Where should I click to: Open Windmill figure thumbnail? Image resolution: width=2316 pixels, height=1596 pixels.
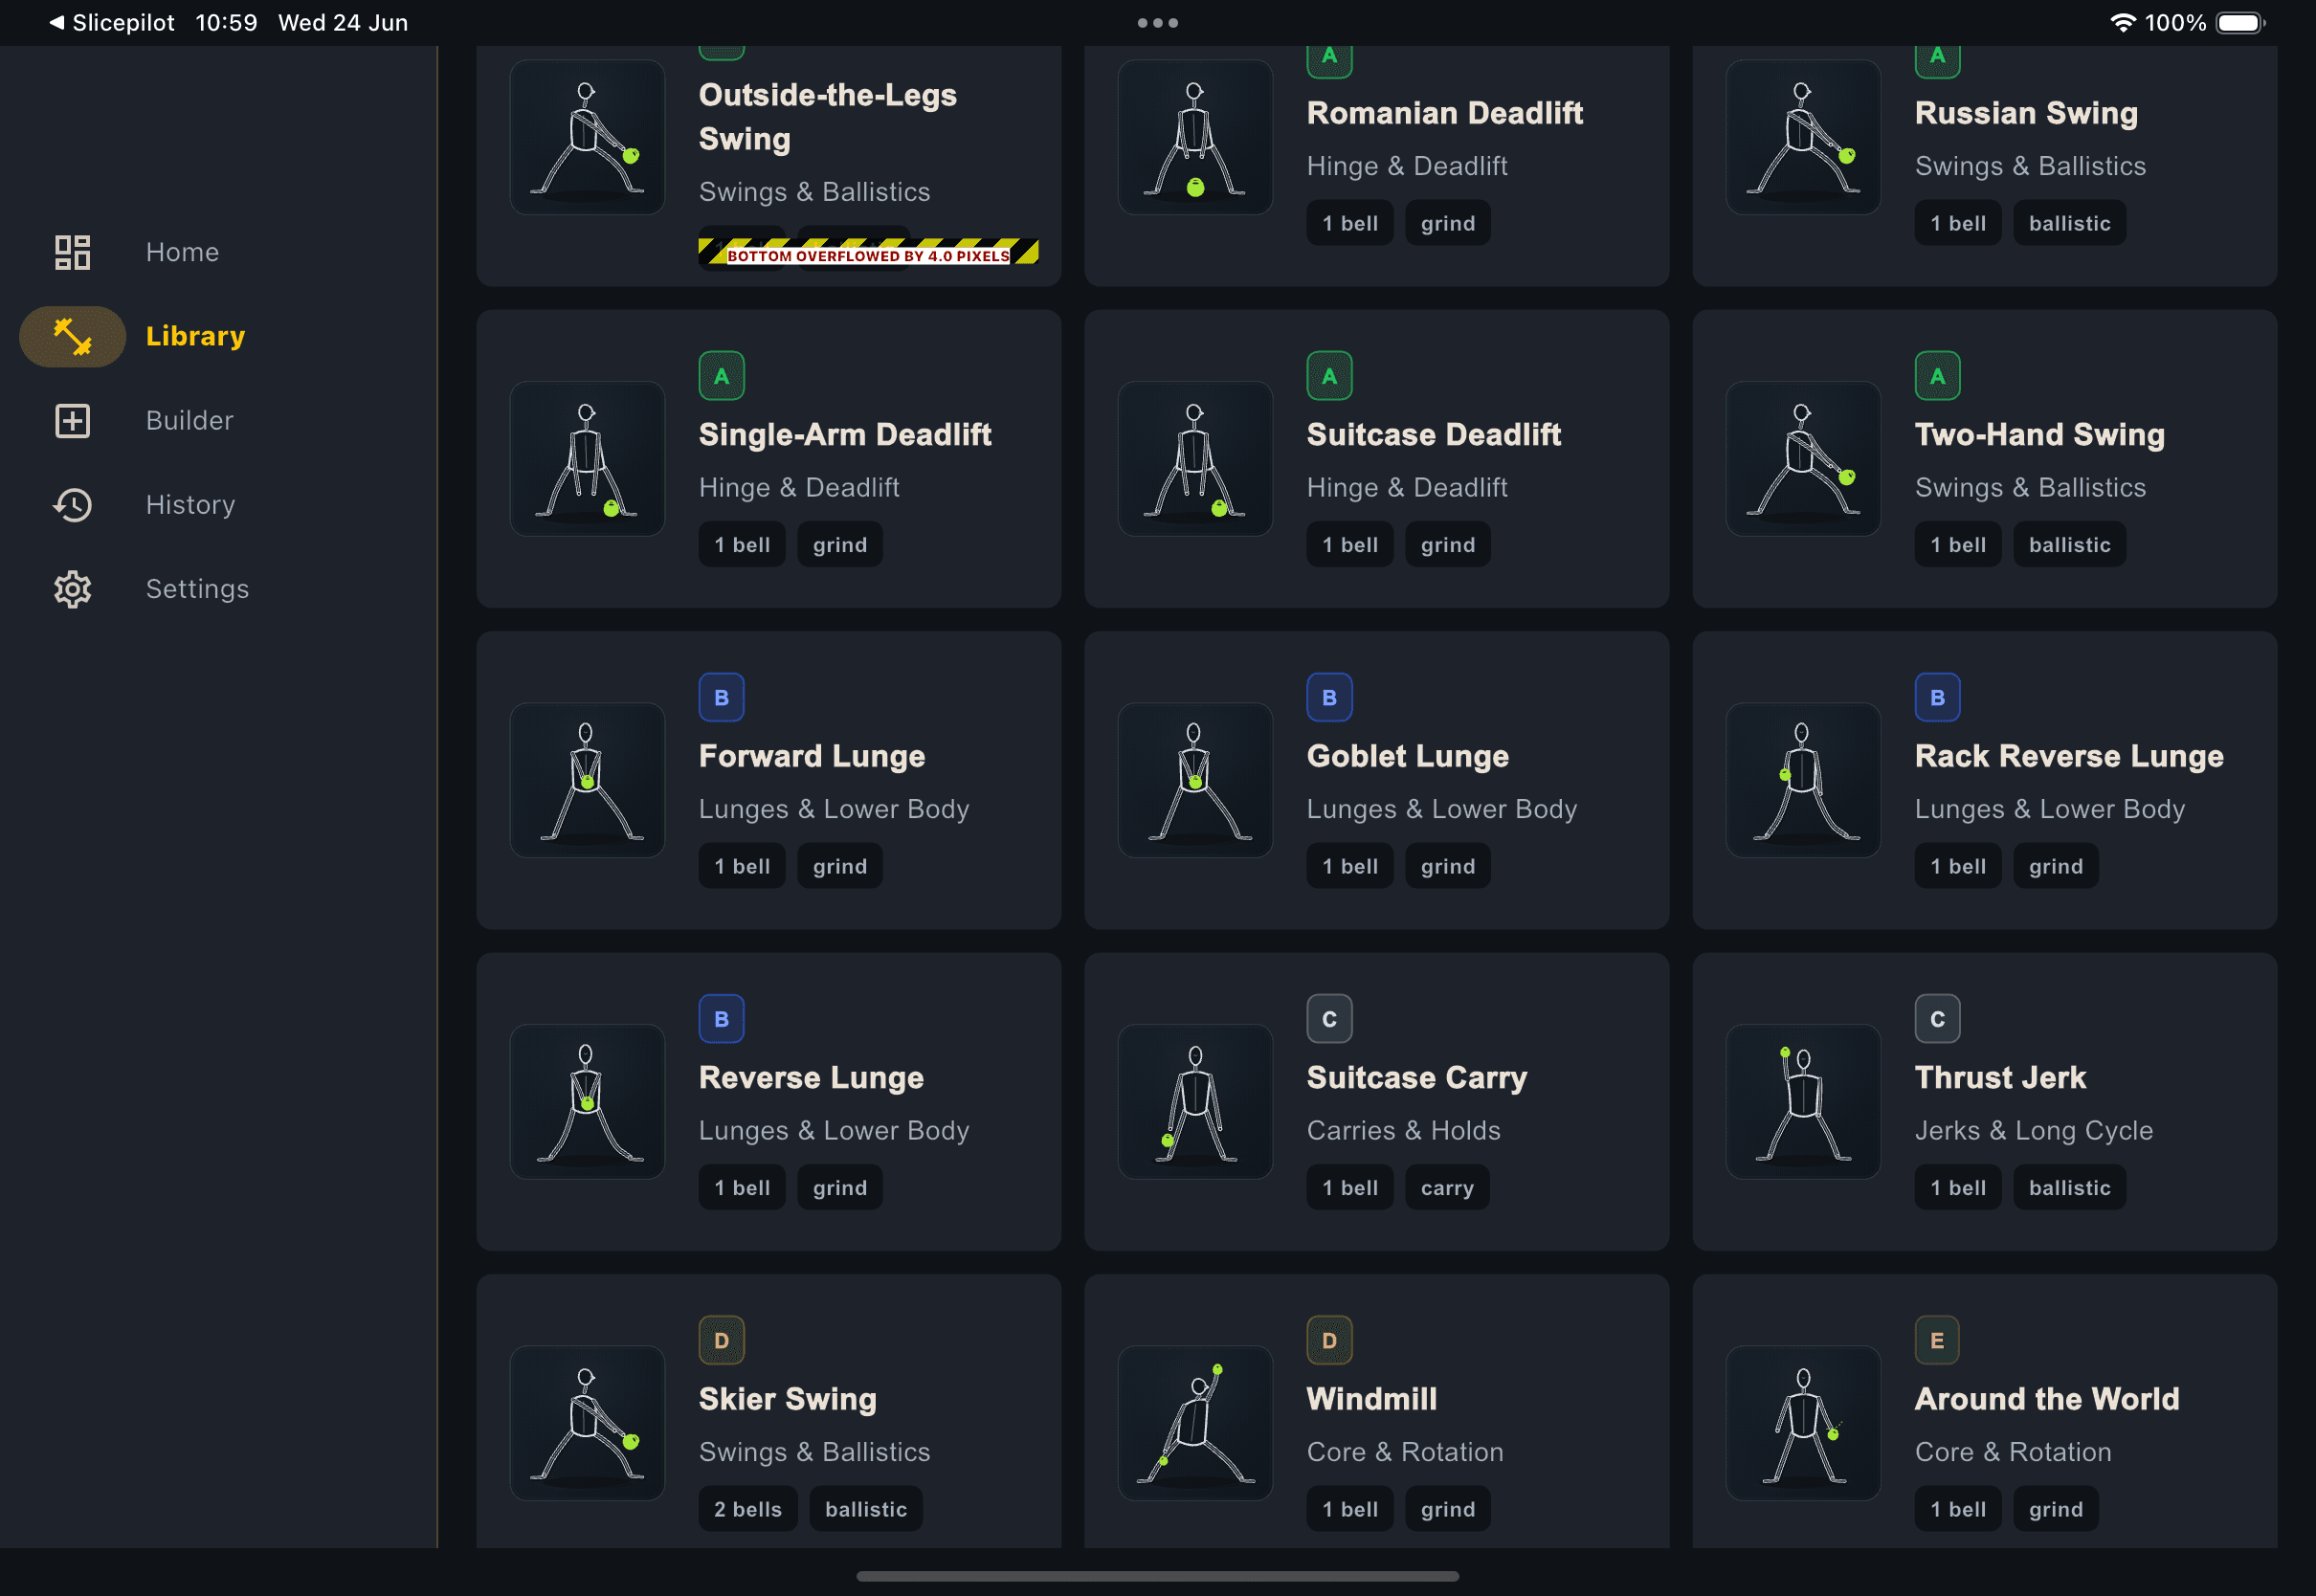[x=1195, y=1423]
